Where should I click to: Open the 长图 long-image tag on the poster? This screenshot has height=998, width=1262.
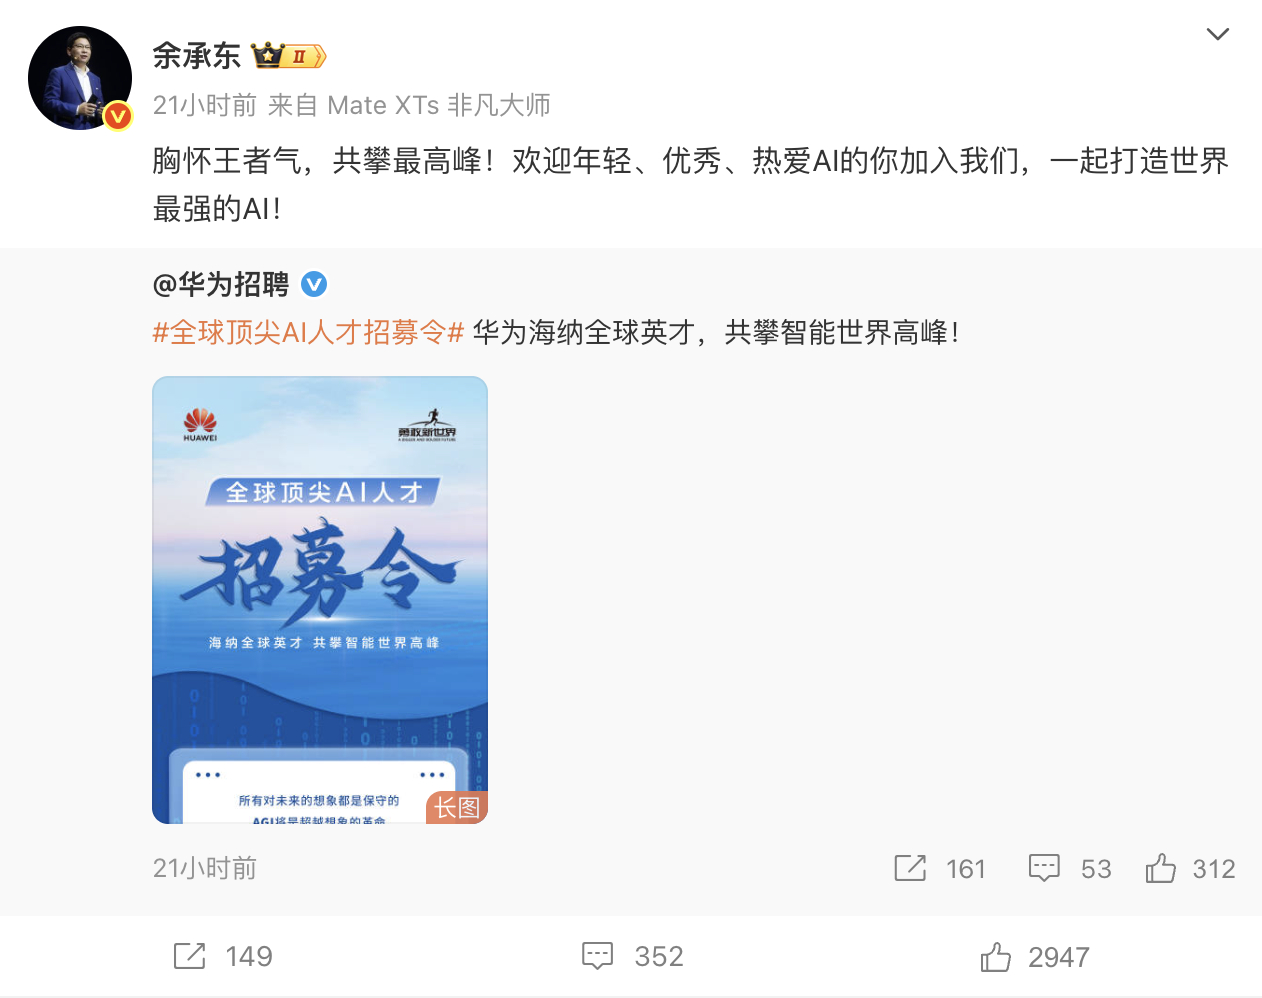[x=457, y=808]
